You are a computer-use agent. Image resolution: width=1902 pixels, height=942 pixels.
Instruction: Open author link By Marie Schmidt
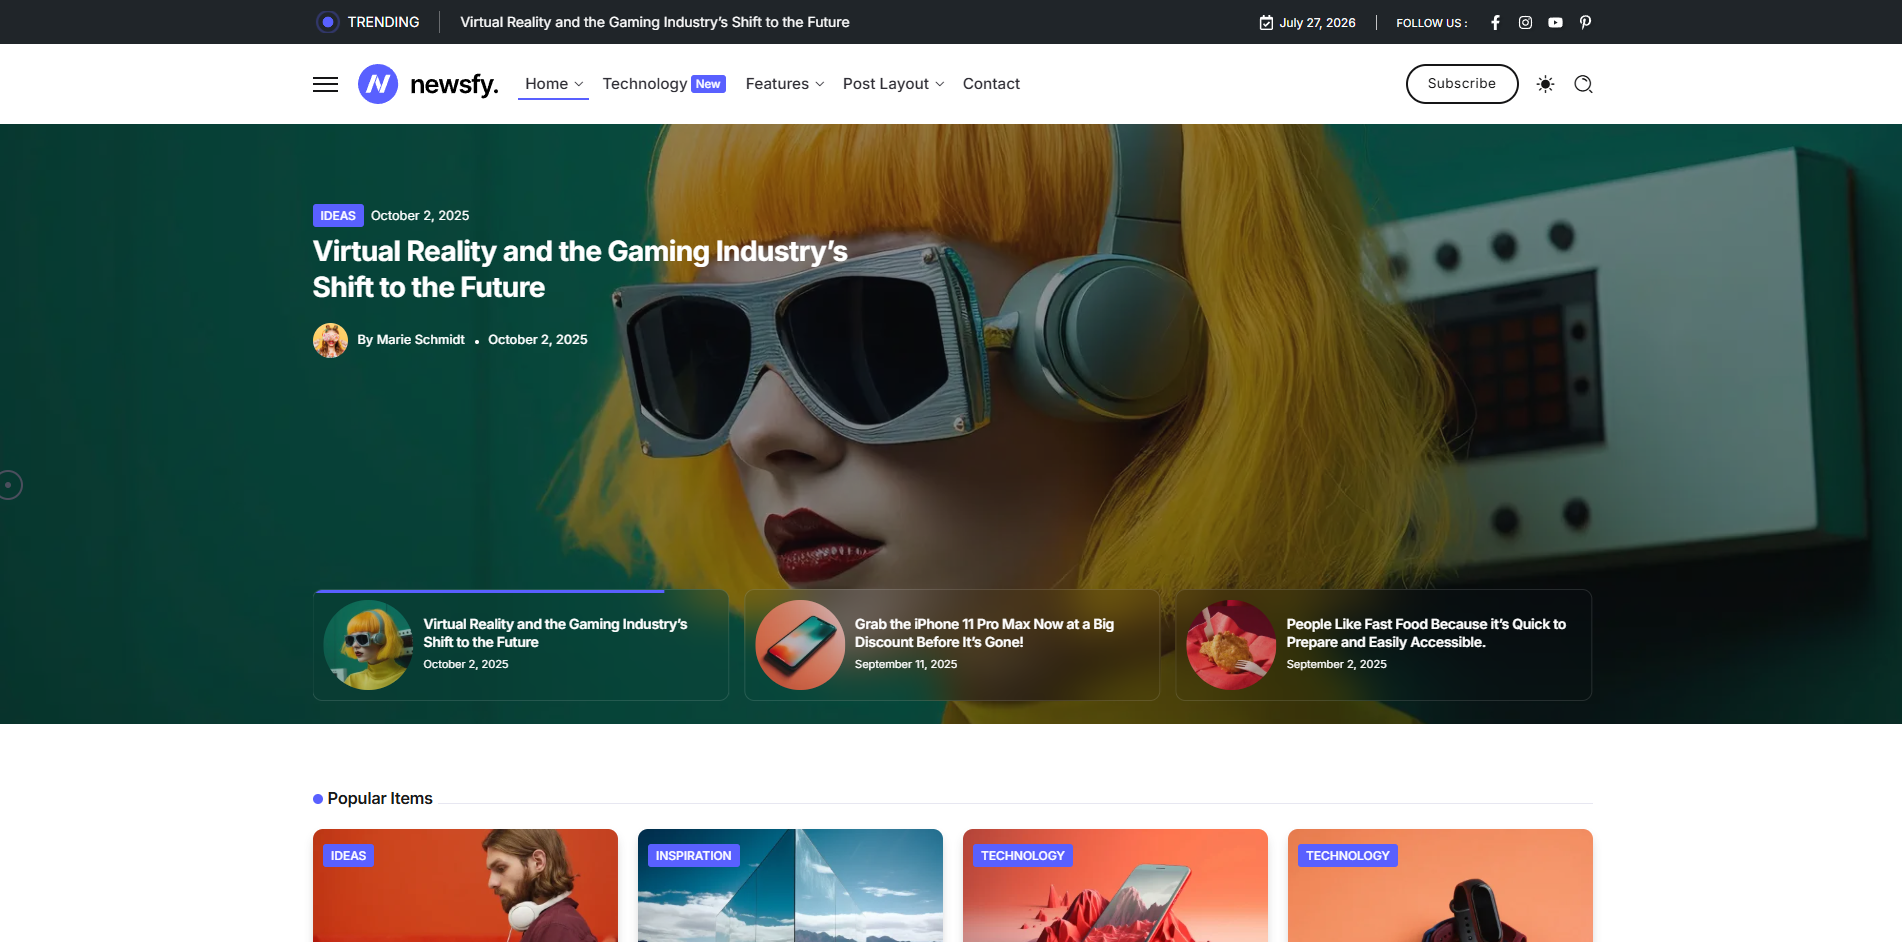tap(411, 340)
